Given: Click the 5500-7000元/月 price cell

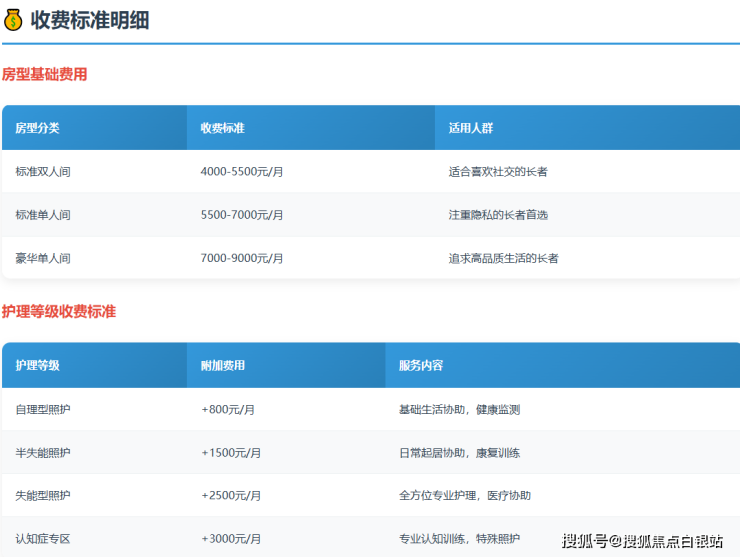Looking at the screenshot, I should coord(242,215).
